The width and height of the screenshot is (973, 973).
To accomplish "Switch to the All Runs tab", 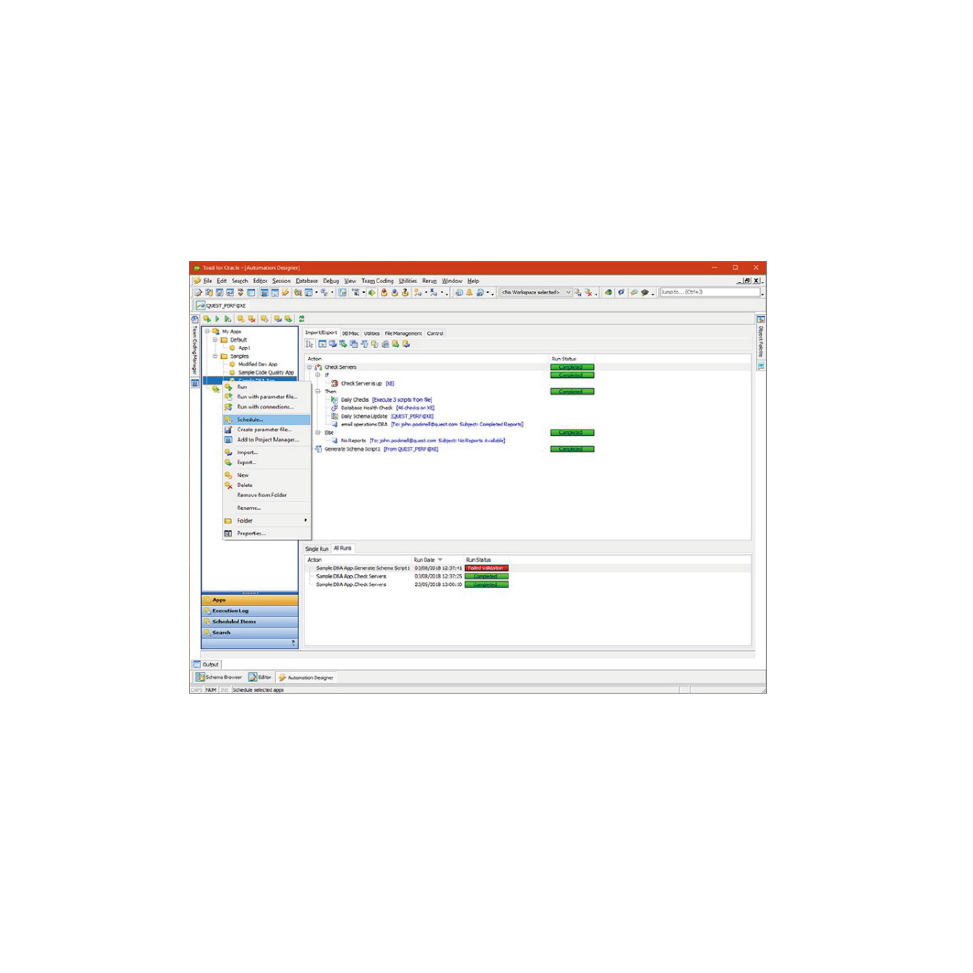I will pos(343,548).
